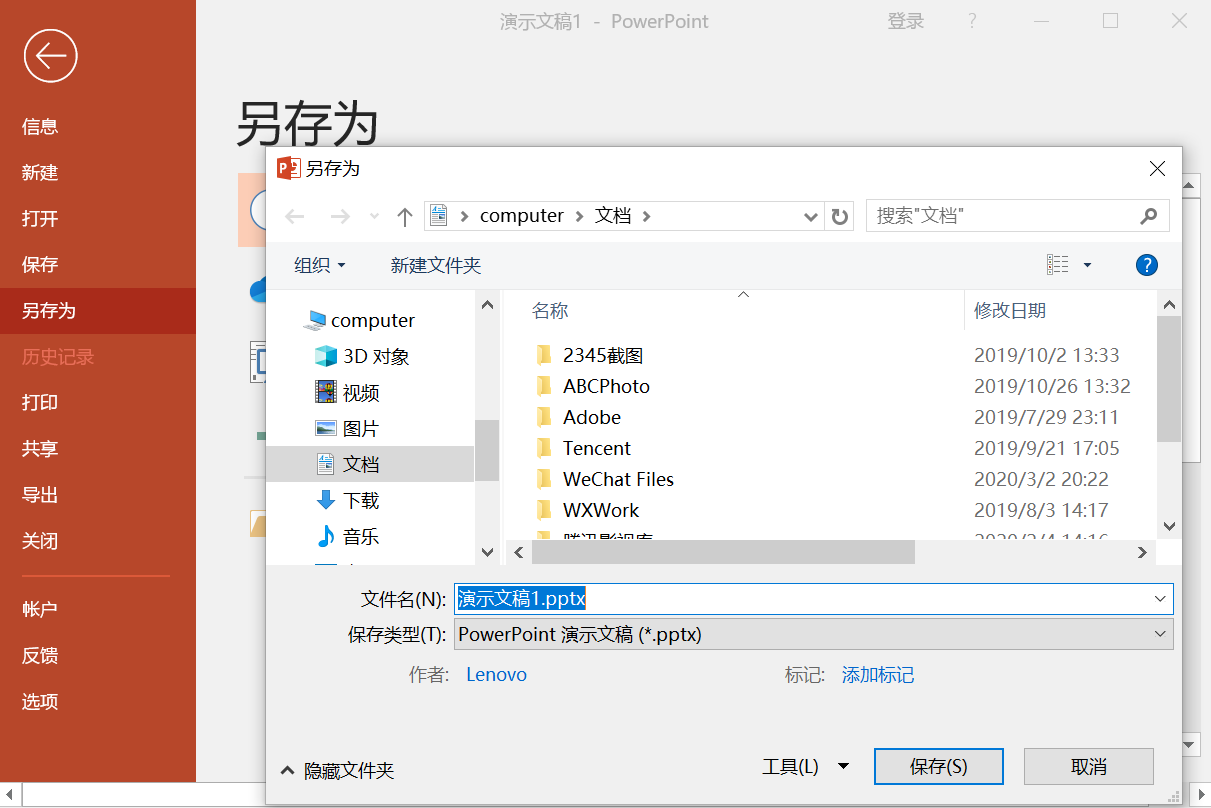1211x808 pixels.
Task: Click the 视频 film icon in tree
Action: pyautogui.click(x=325, y=392)
